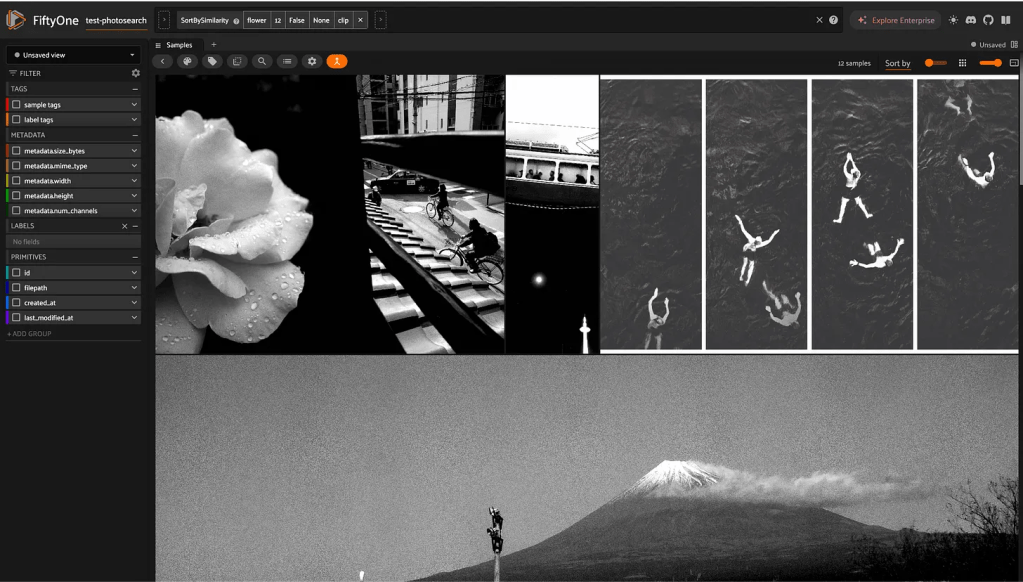
Task: Expand the sample tags filter
Action: 134,104
